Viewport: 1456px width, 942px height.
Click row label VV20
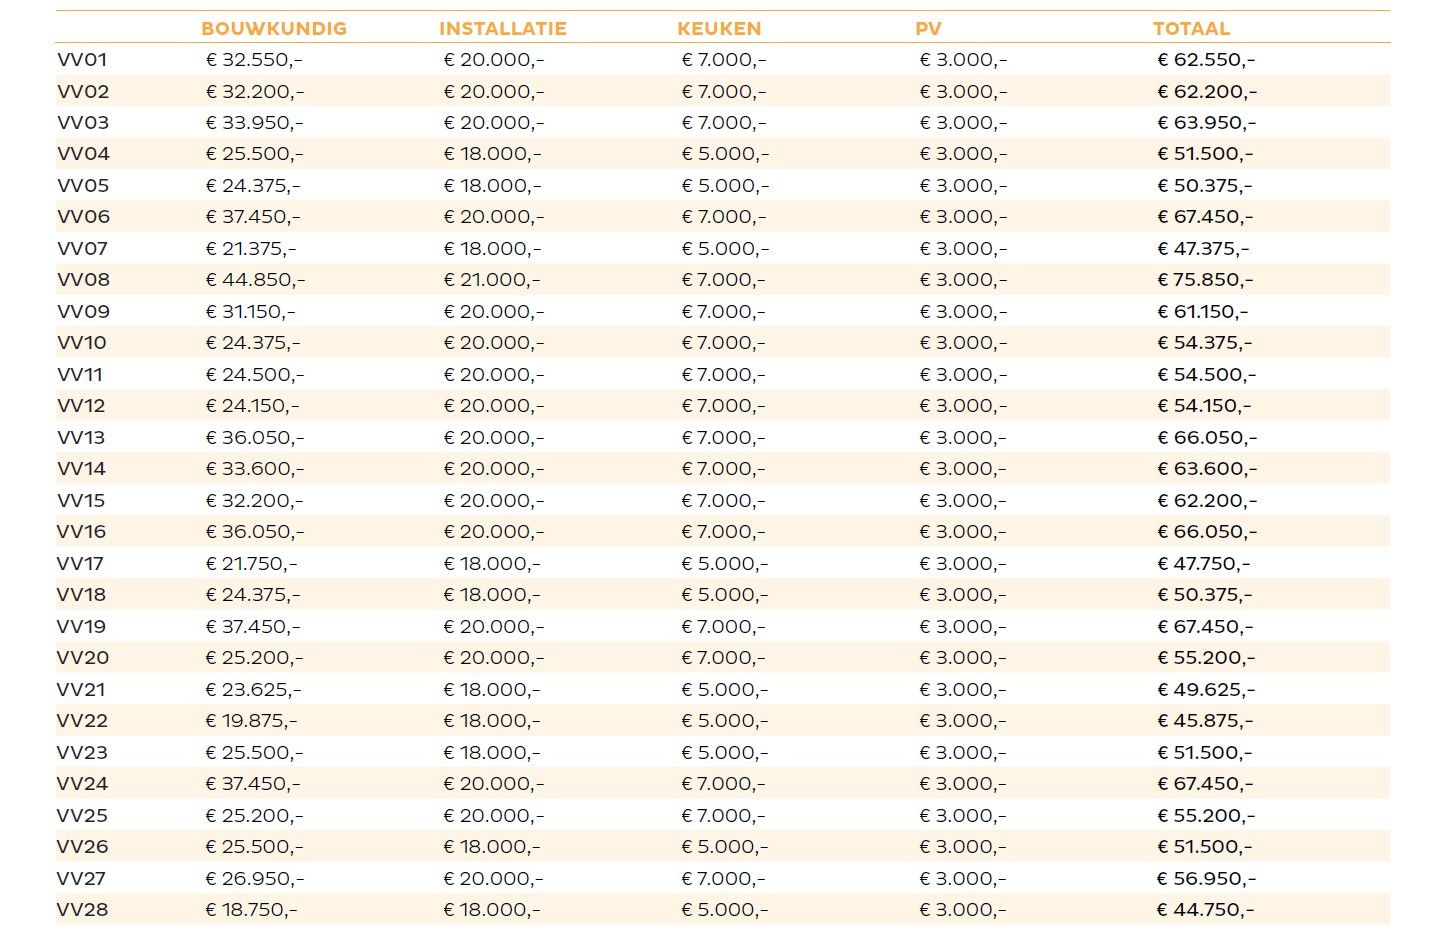83,658
